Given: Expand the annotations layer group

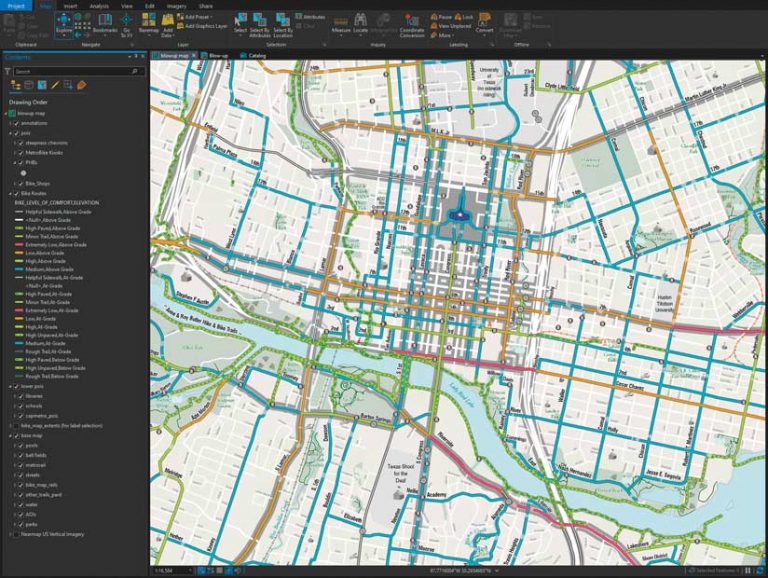Looking at the screenshot, I should click(x=10, y=123).
